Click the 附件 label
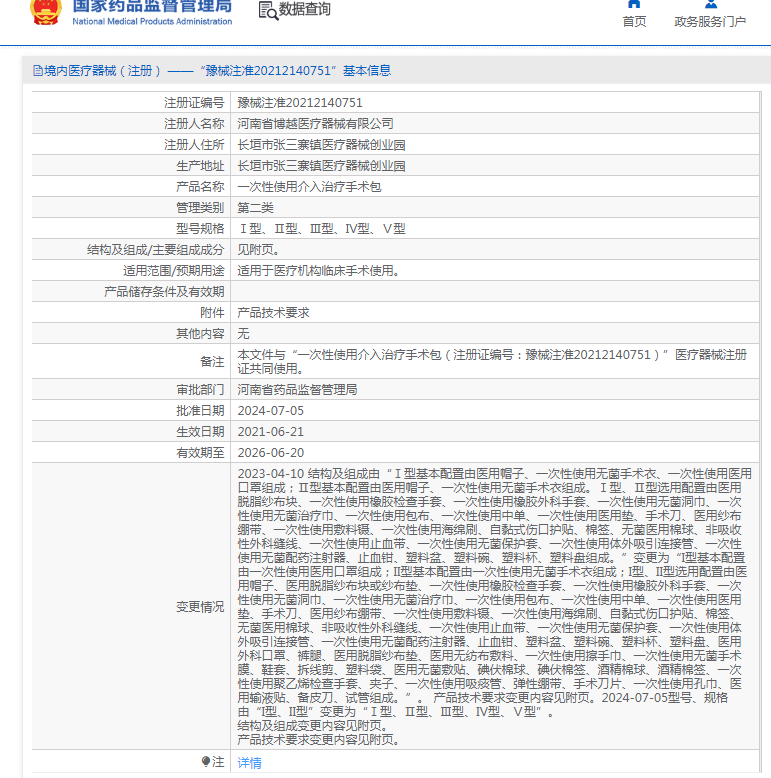Screen dimensions: 771x778 coord(212,313)
